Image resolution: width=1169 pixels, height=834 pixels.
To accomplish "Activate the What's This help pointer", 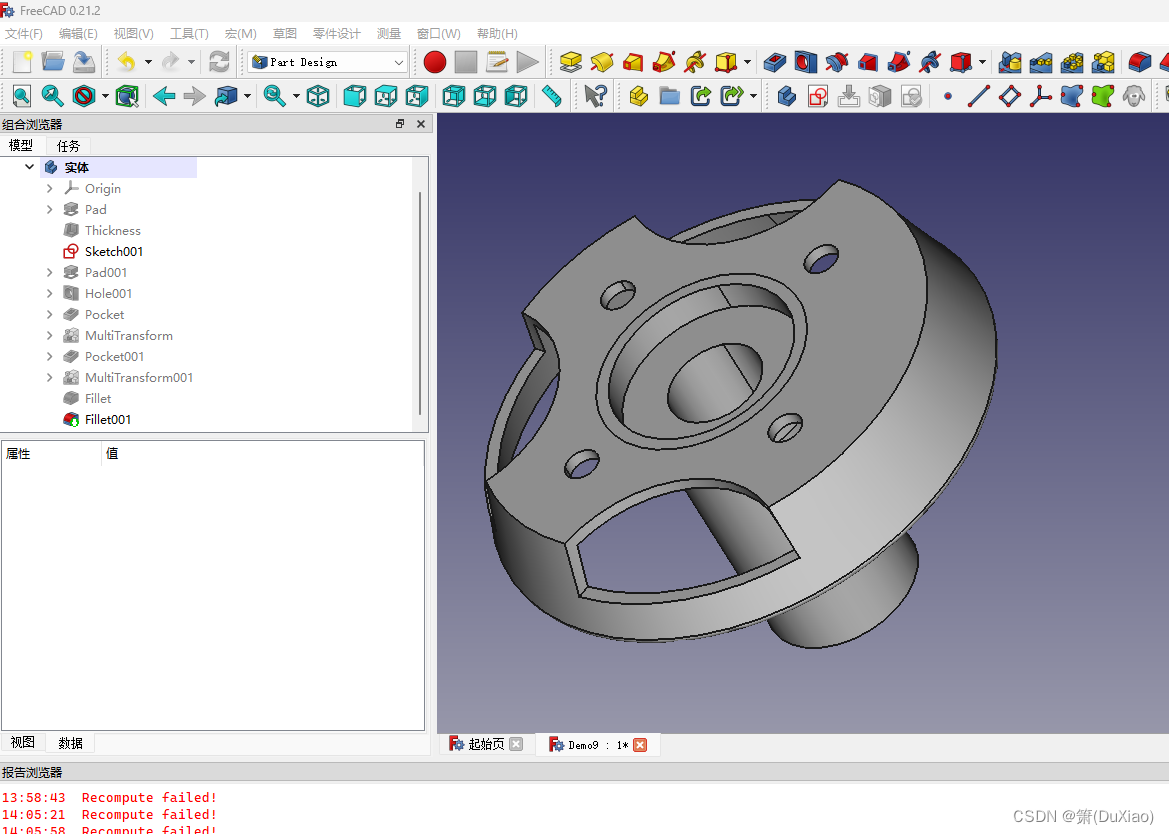I will click(595, 96).
